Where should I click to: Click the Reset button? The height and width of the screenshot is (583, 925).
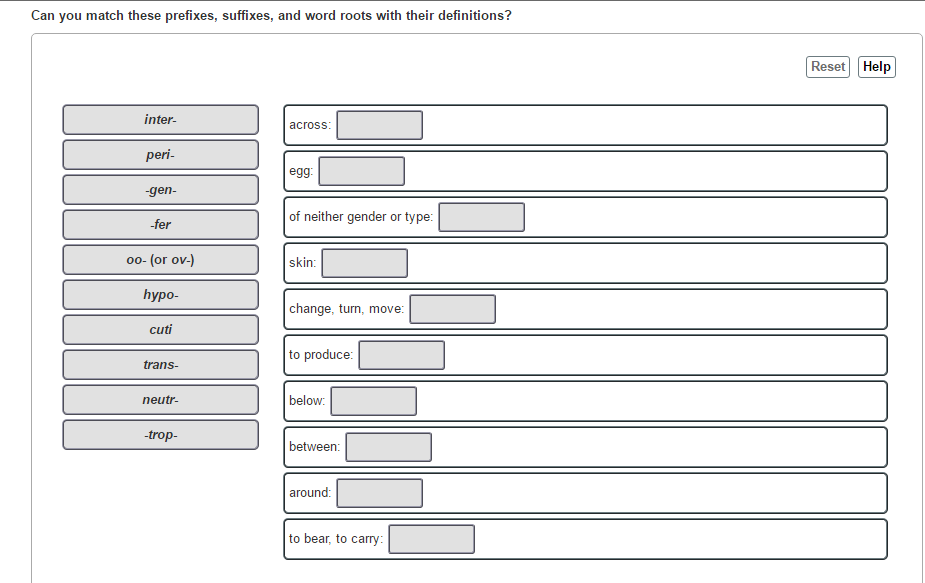point(827,66)
